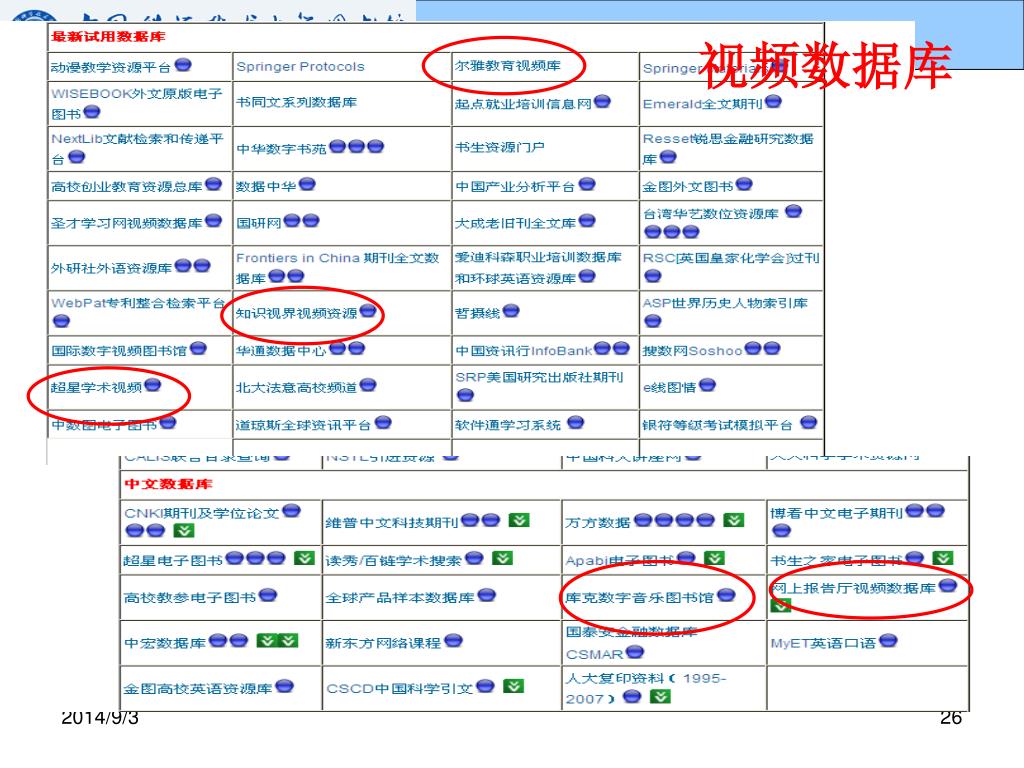Click the blue dot next to 北大法意高校频道

[368, 385]
